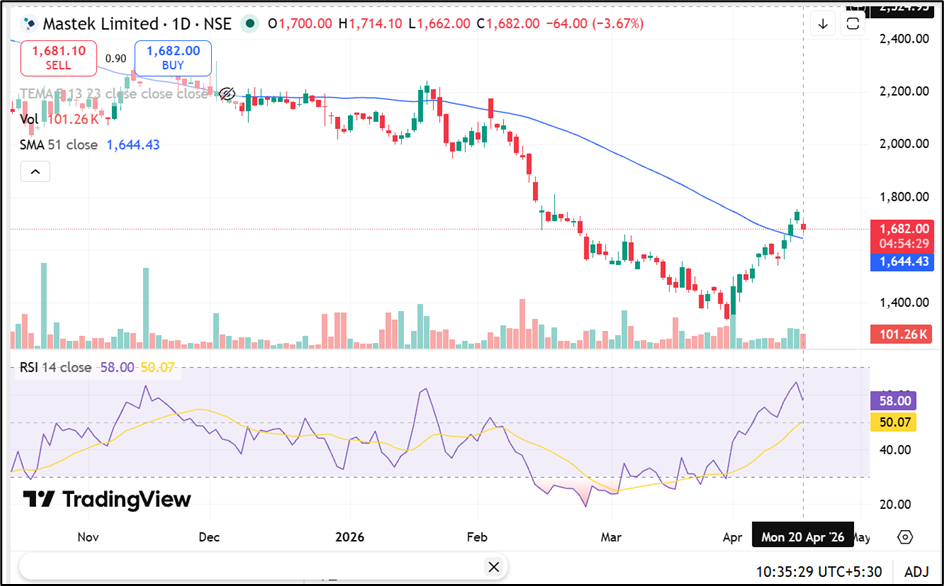Click the Mastek Limited logo icon
Viewport: 944px width, 586px height.
[29, 23]
